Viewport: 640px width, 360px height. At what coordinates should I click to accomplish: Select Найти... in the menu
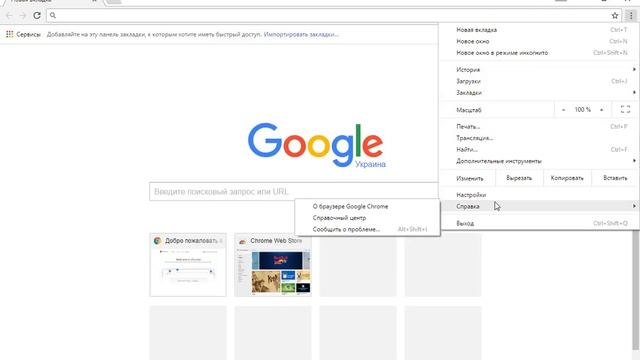click(539, 149)
